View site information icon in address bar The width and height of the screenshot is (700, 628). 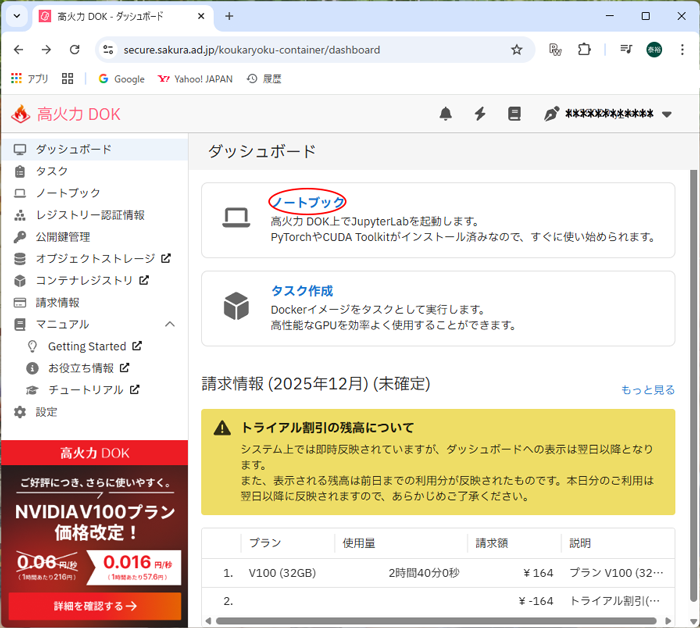[108, 50]
